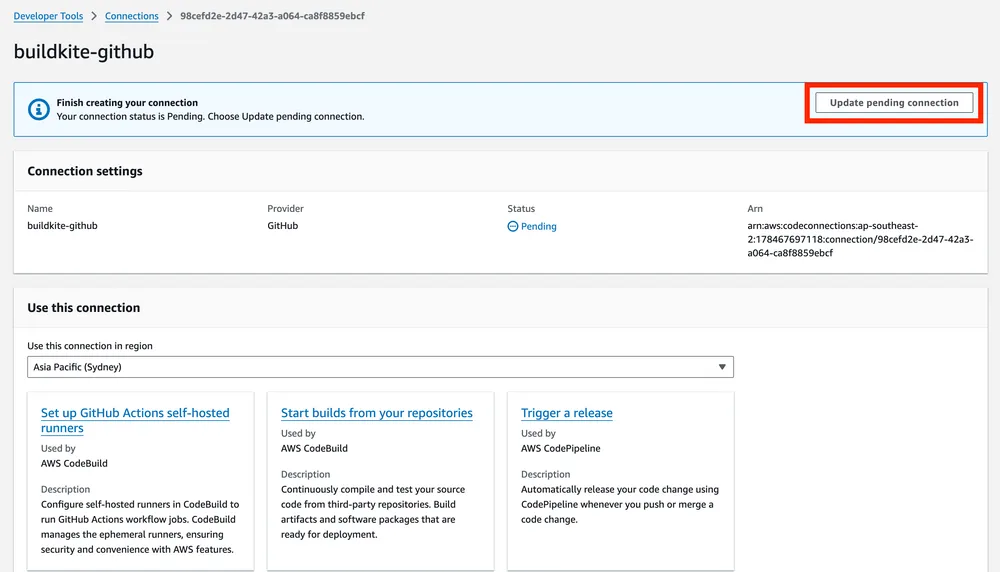Screen dimensions: 1000x572
Task: Click the info icon in the banner
Action: (x=38, y=110)
